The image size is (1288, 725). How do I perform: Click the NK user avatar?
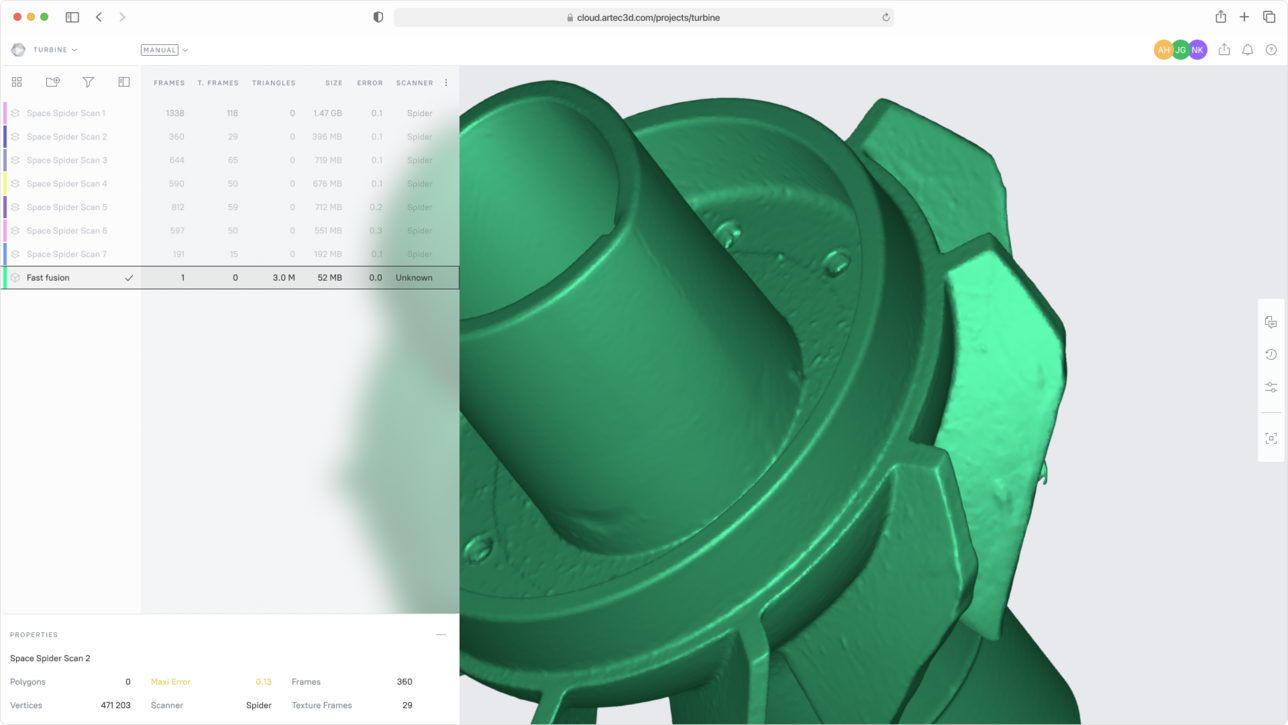pyautogui.click(x=1197, y=50)
